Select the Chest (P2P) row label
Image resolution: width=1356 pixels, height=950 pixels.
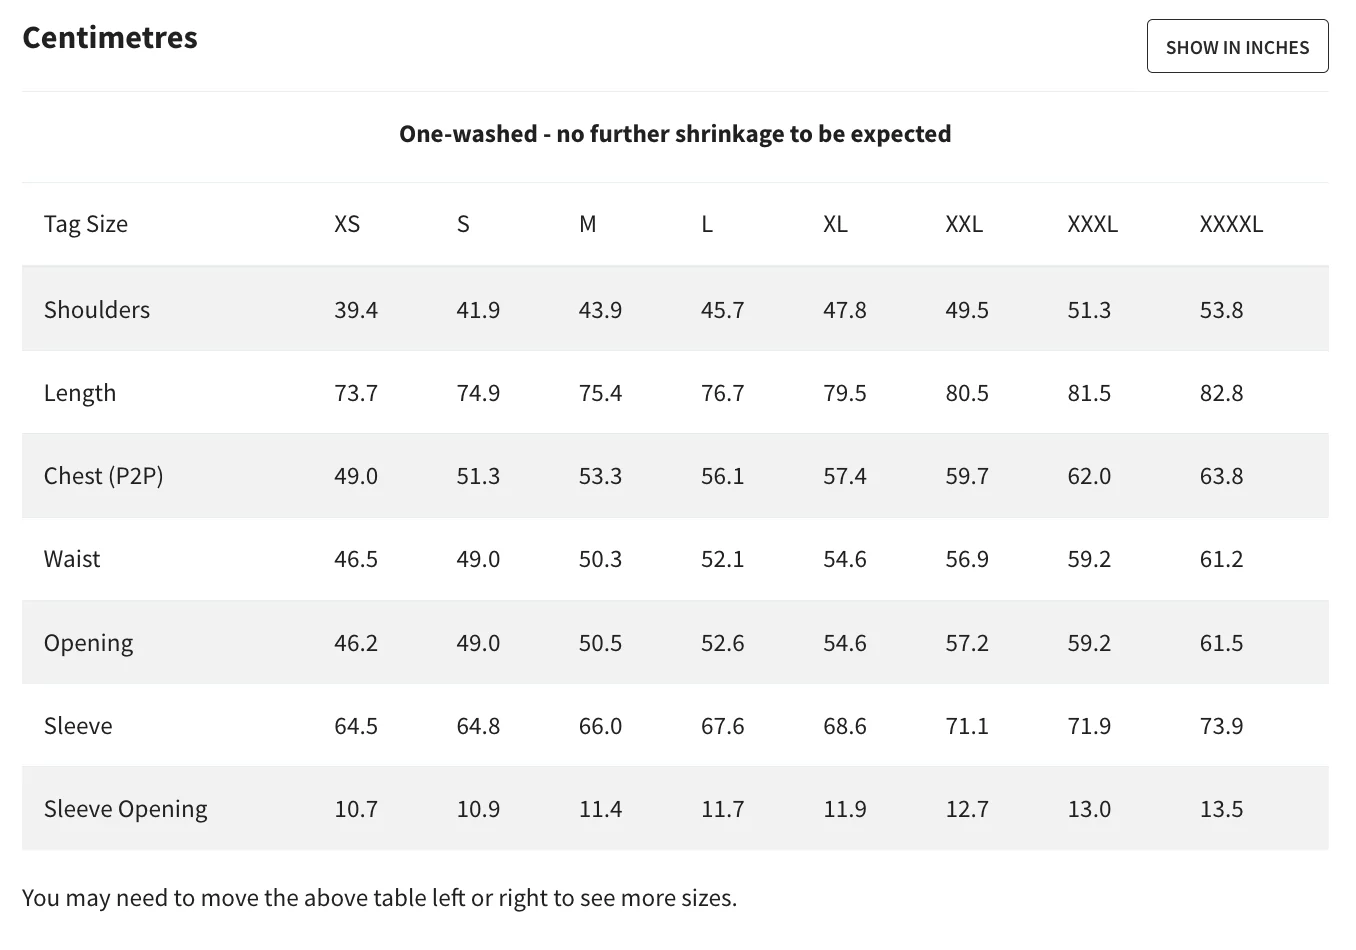(104, 476)
